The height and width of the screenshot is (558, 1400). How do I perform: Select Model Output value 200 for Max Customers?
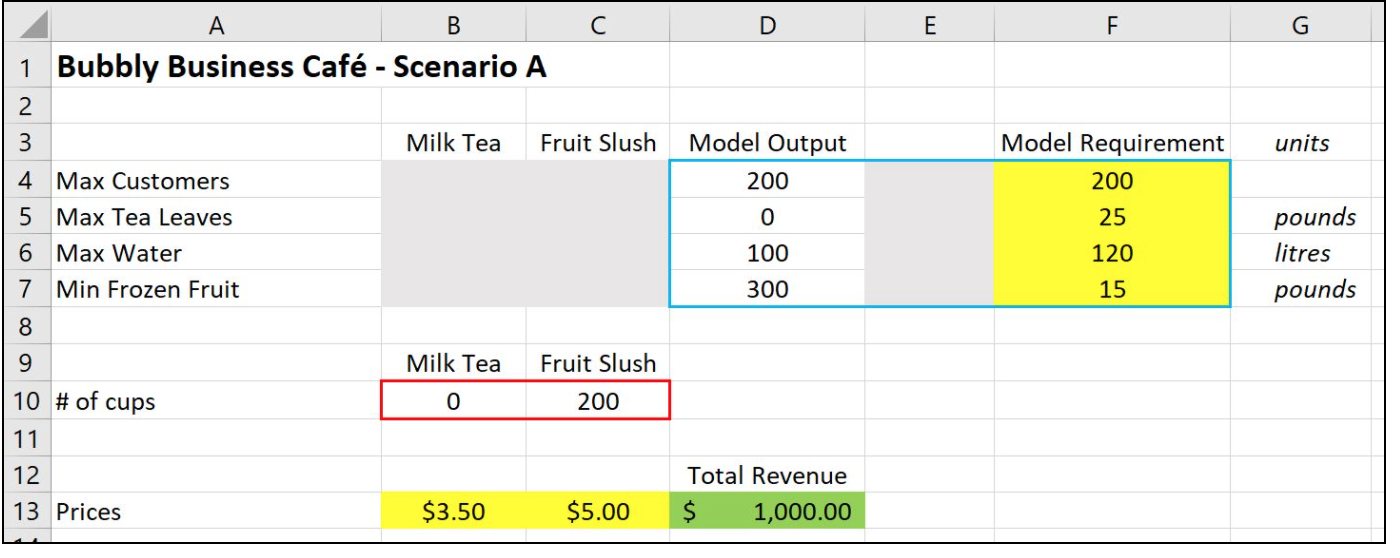(767, 180)
